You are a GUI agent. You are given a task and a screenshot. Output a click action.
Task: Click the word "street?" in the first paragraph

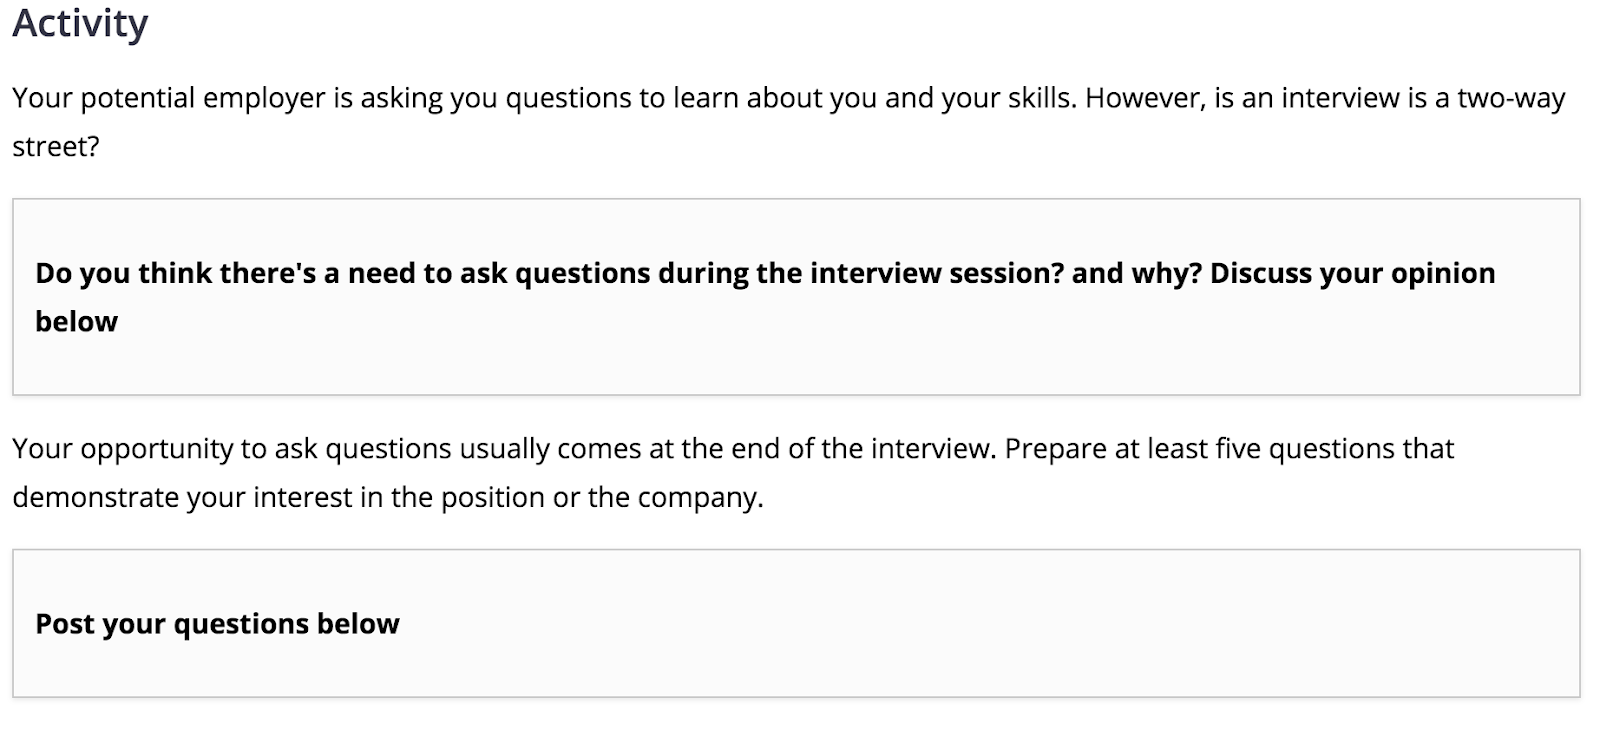(x=56, y=147)
